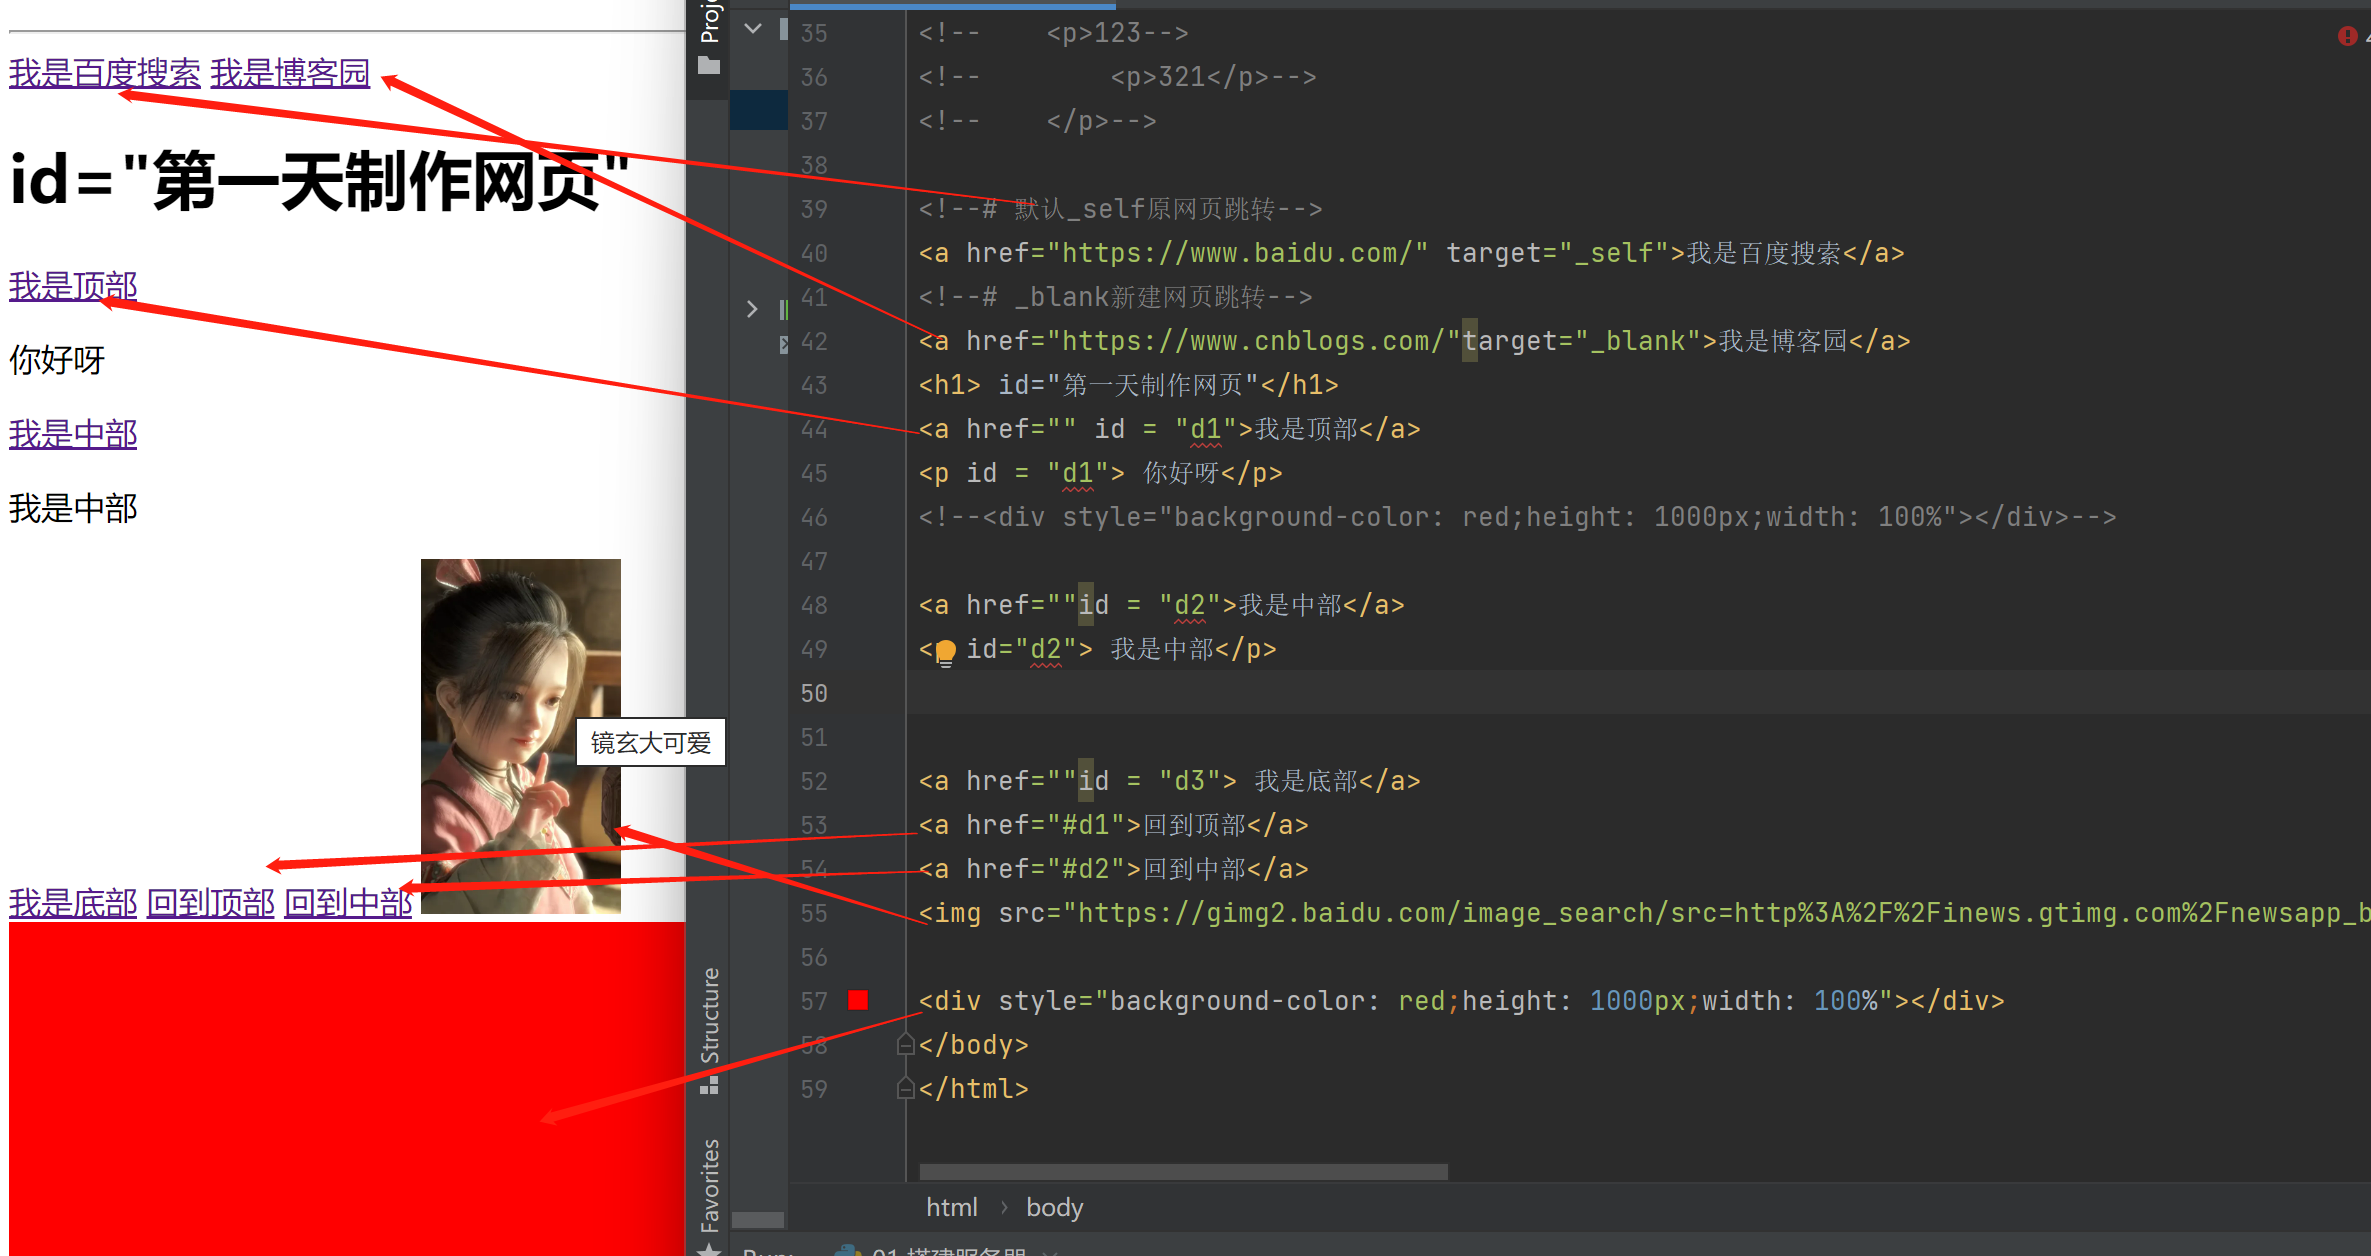Click the 我是百度搜索 link
The image size is (2371, 1256).
(x=104, y=73)
